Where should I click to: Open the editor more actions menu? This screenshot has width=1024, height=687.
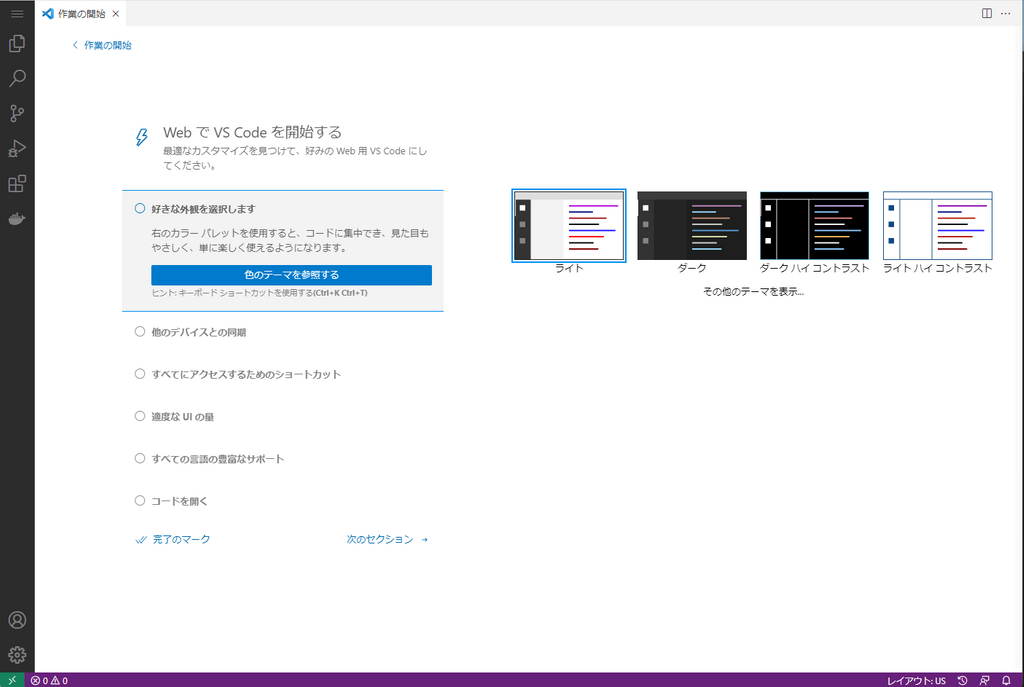click(x=1005, y=13)
